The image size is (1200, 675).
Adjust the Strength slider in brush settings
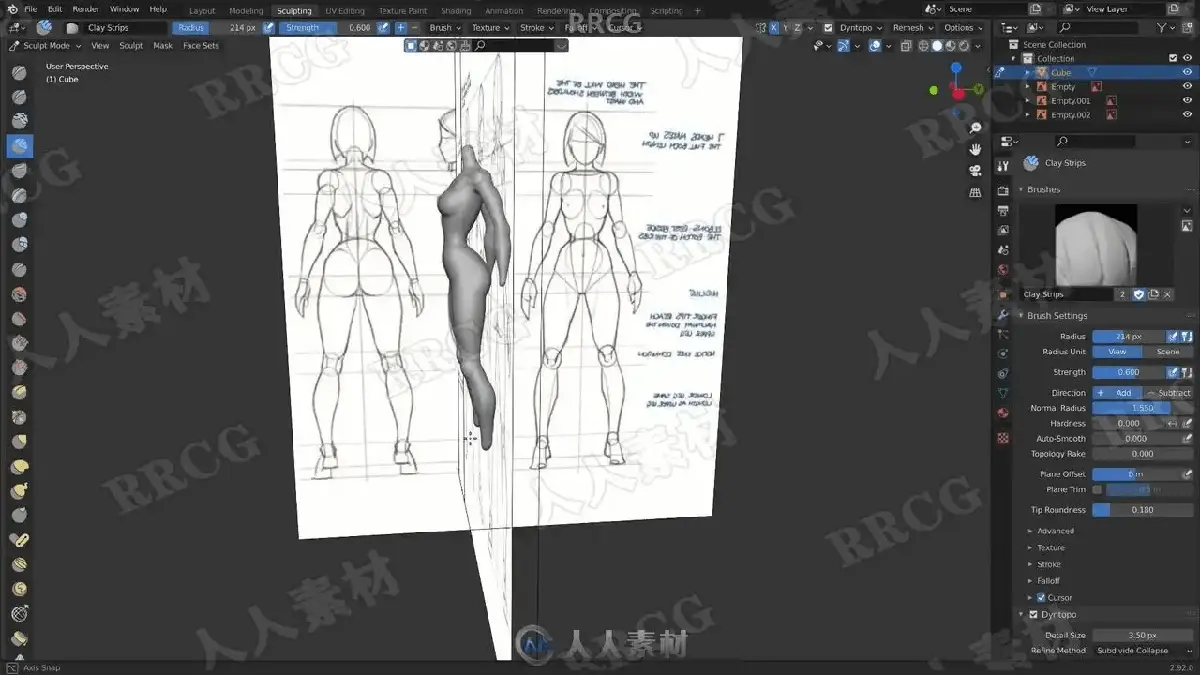(1129, 372)
